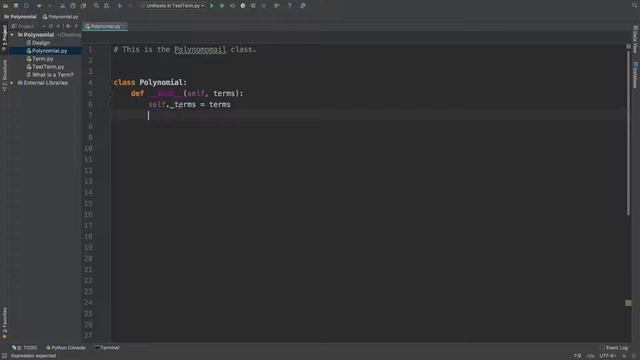Viewport: 640px width, 360px height.
Task: Click Polynomial.py breadcrumb in navigation bar
Action: pyautogui.click(x=60, y=17)
